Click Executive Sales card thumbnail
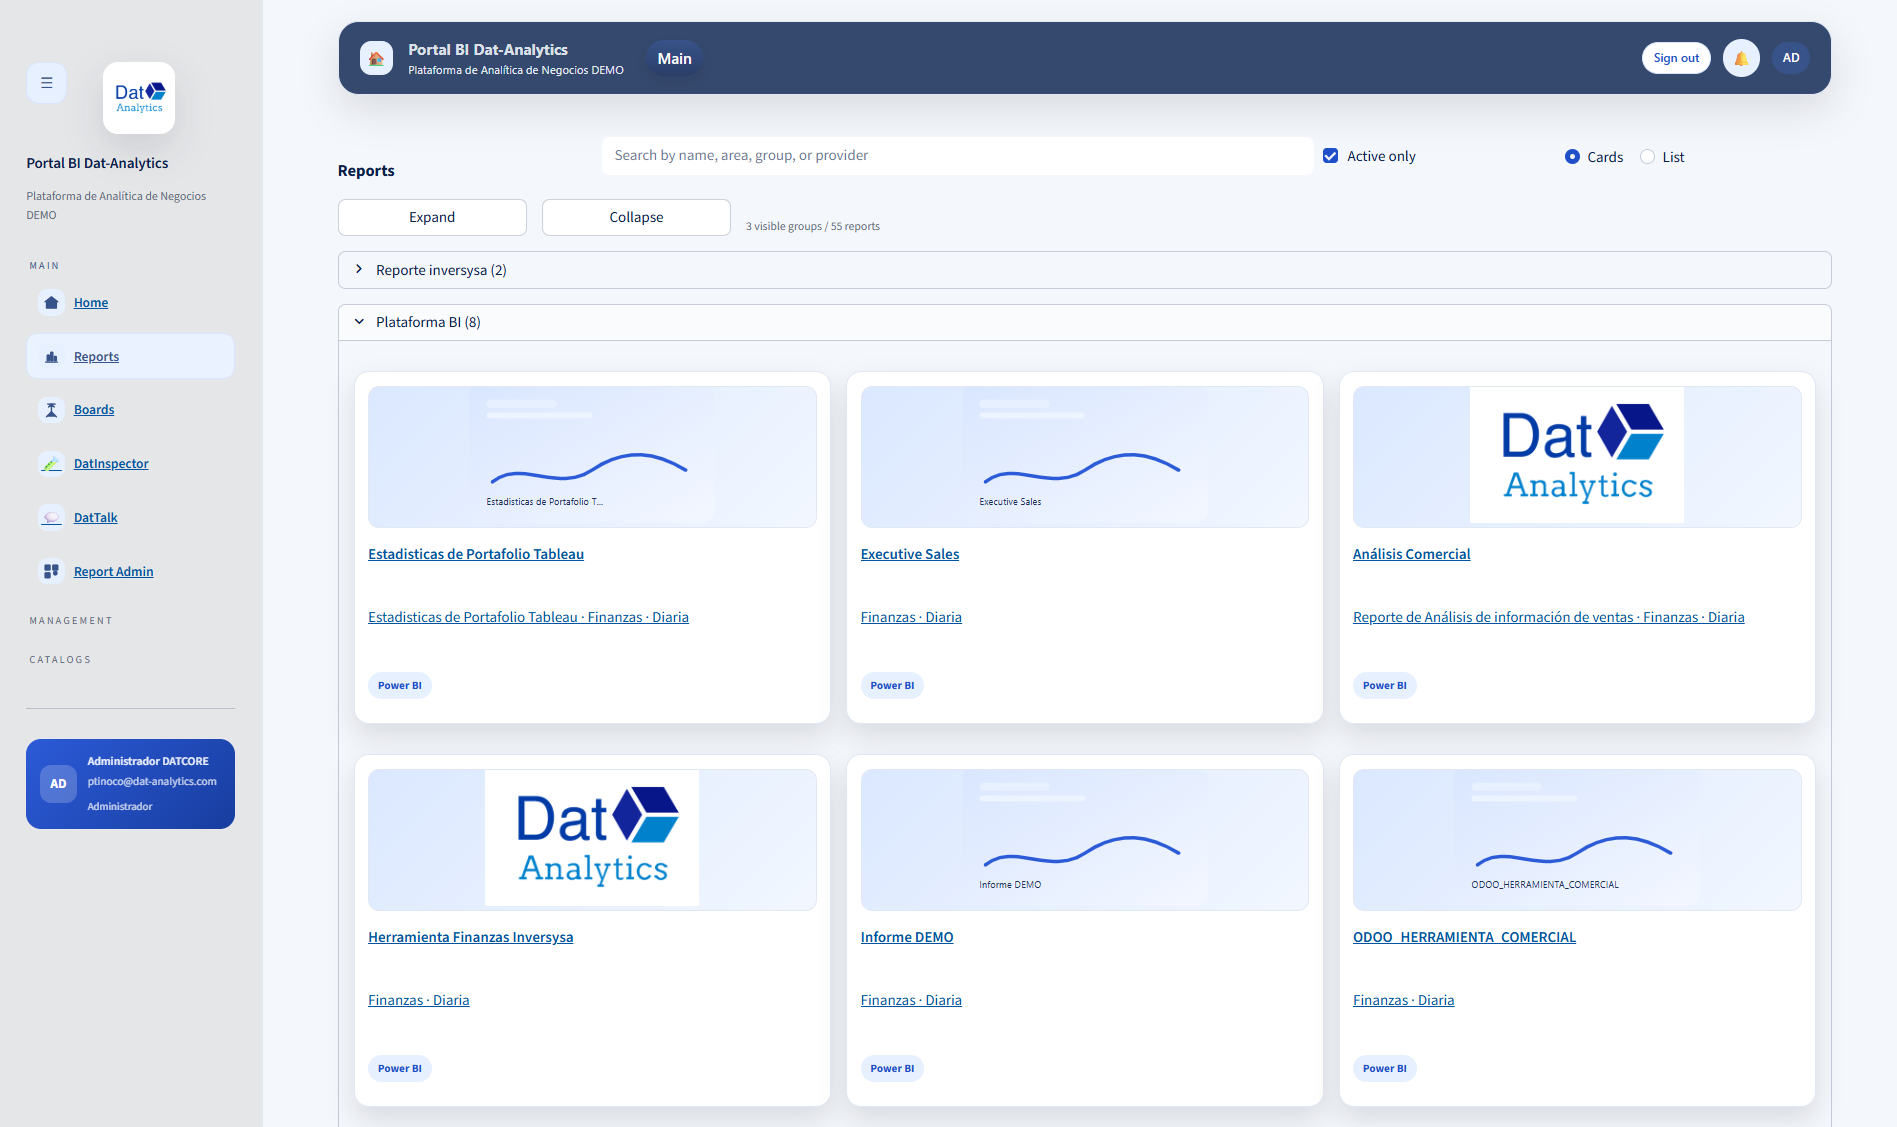 pyautogui.click(x=1084, y=457)
